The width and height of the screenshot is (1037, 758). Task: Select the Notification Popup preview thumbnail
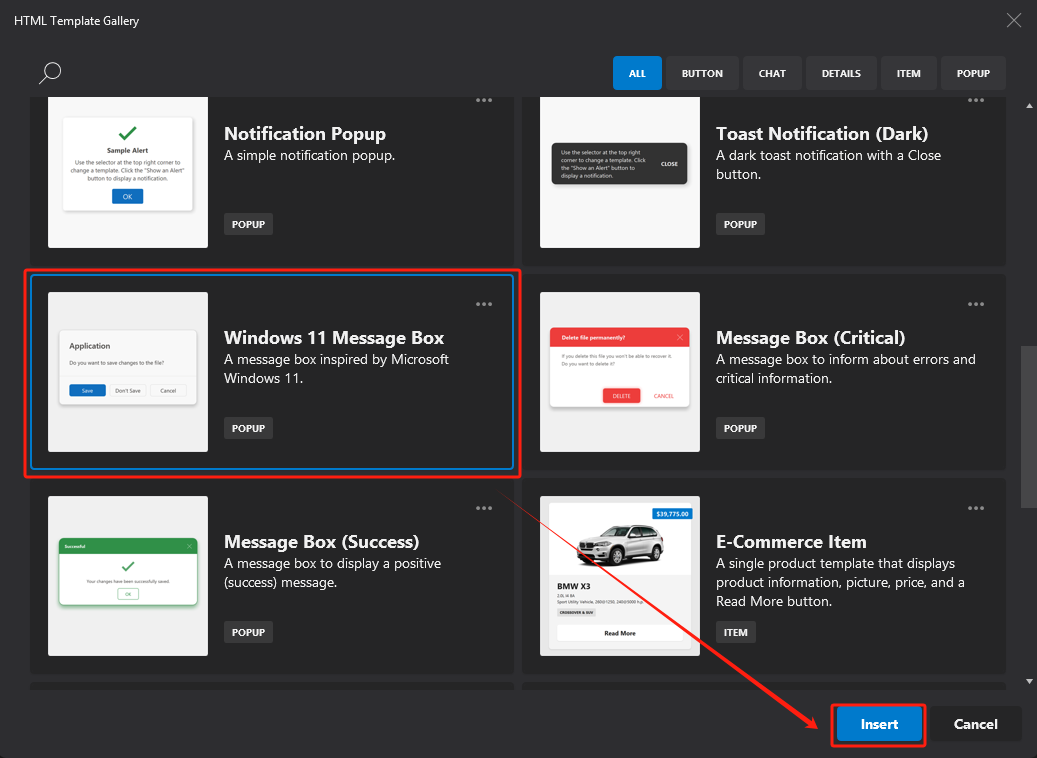128,173
